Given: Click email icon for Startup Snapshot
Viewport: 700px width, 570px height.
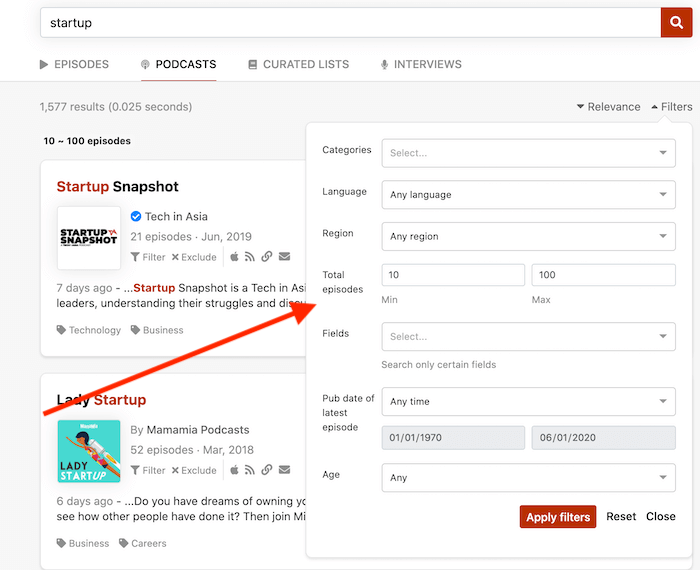Looking at the screenshot, I should [x=284, y=257].
